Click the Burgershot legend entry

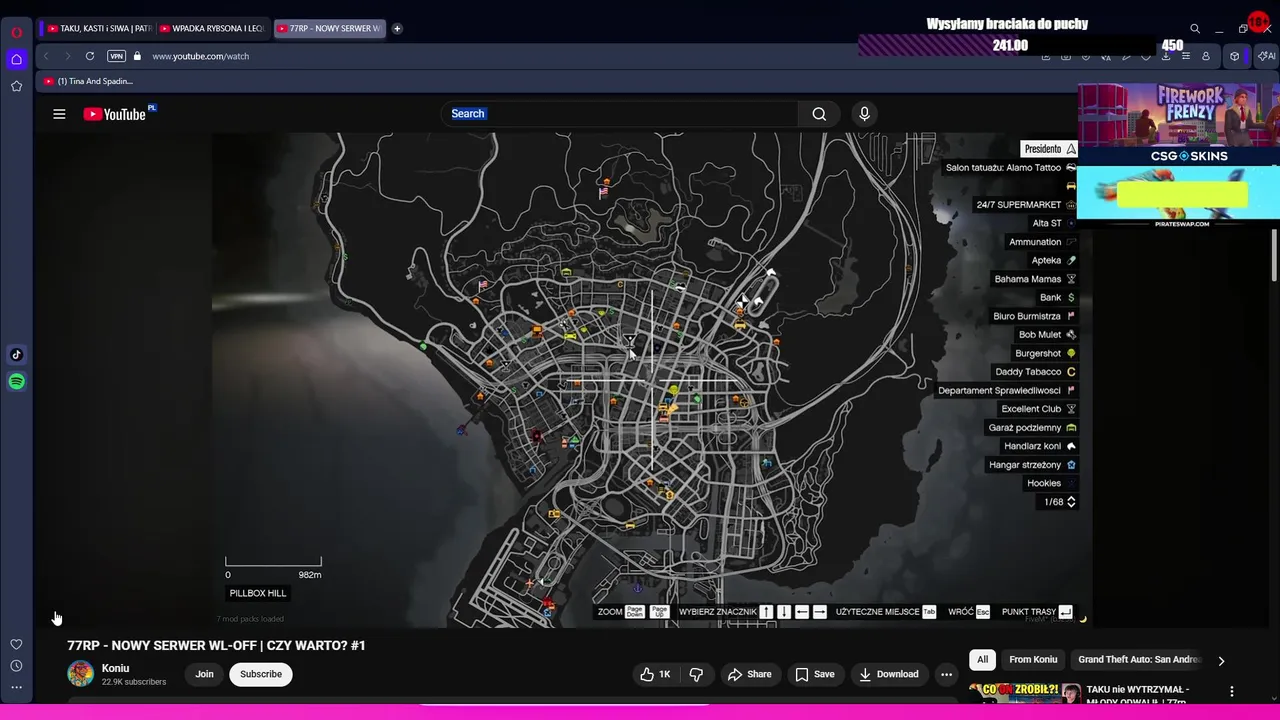click(x=1045, y=353)
